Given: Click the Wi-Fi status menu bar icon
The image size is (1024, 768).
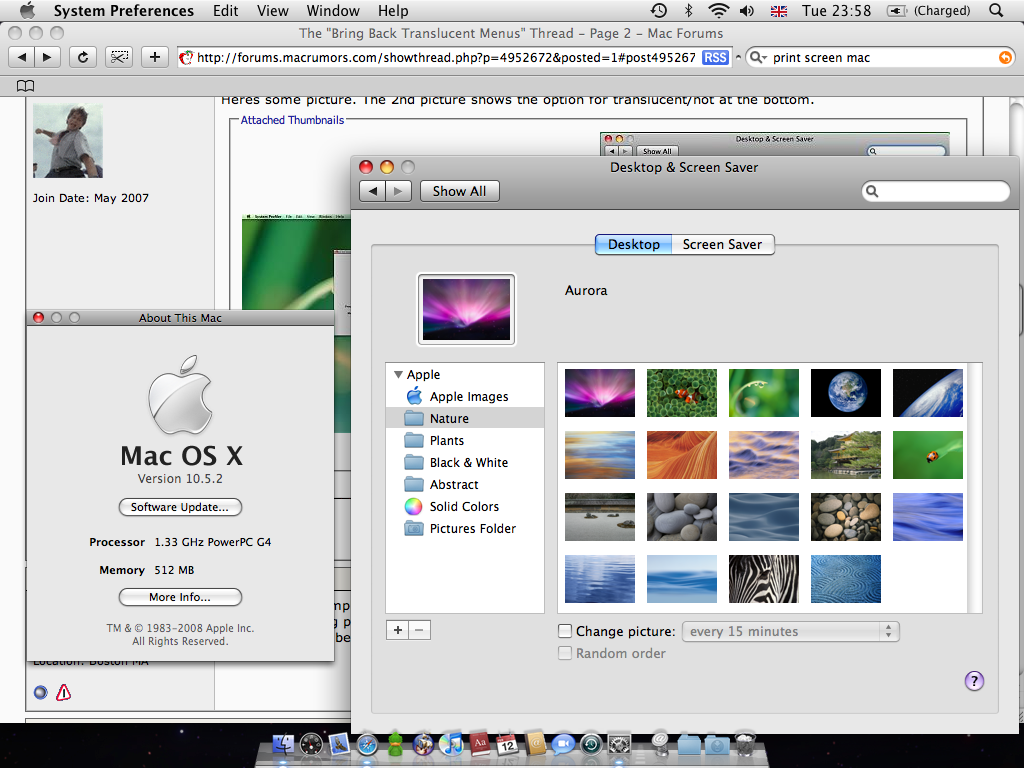Looking at the screenshot, I should coord(718,11).
